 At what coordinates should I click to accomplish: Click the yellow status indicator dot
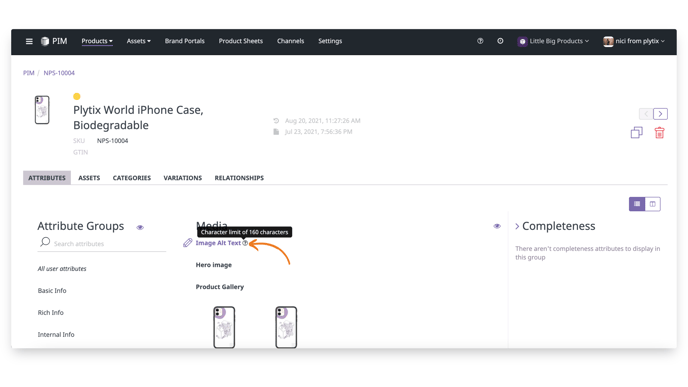pos(77,97)
